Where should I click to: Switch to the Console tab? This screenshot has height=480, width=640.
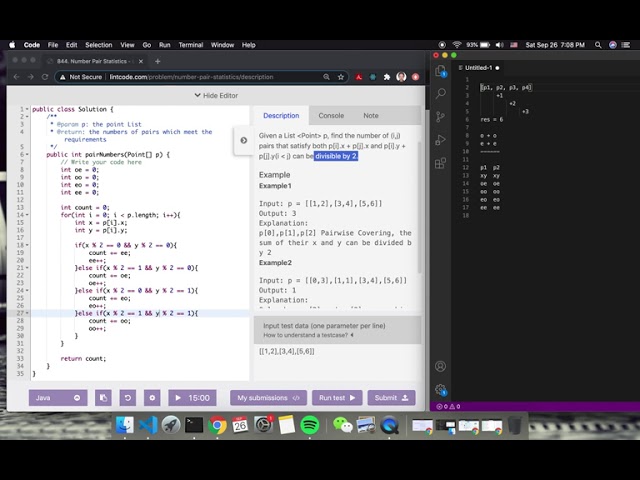tap(331, 116)
